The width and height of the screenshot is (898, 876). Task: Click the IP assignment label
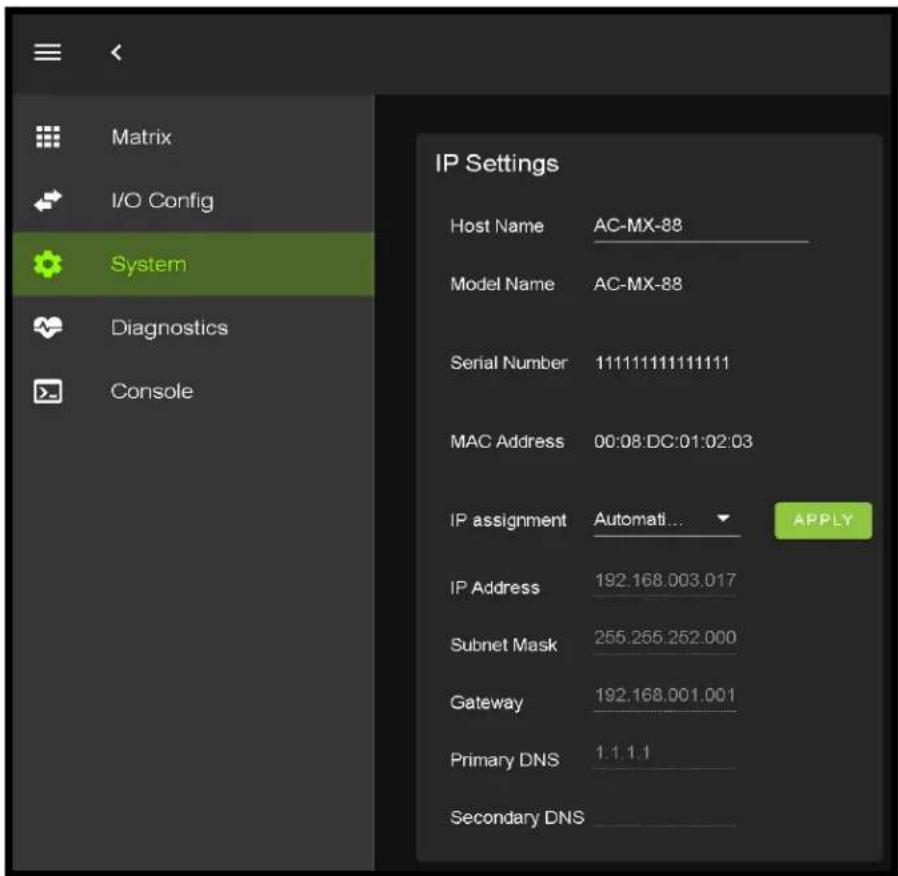(508, 520)
